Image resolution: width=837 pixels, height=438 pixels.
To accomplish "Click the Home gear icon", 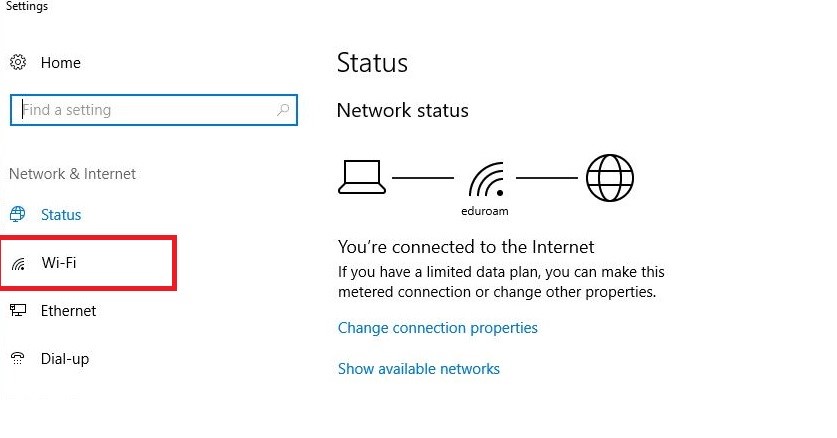I will click(18, 63).
